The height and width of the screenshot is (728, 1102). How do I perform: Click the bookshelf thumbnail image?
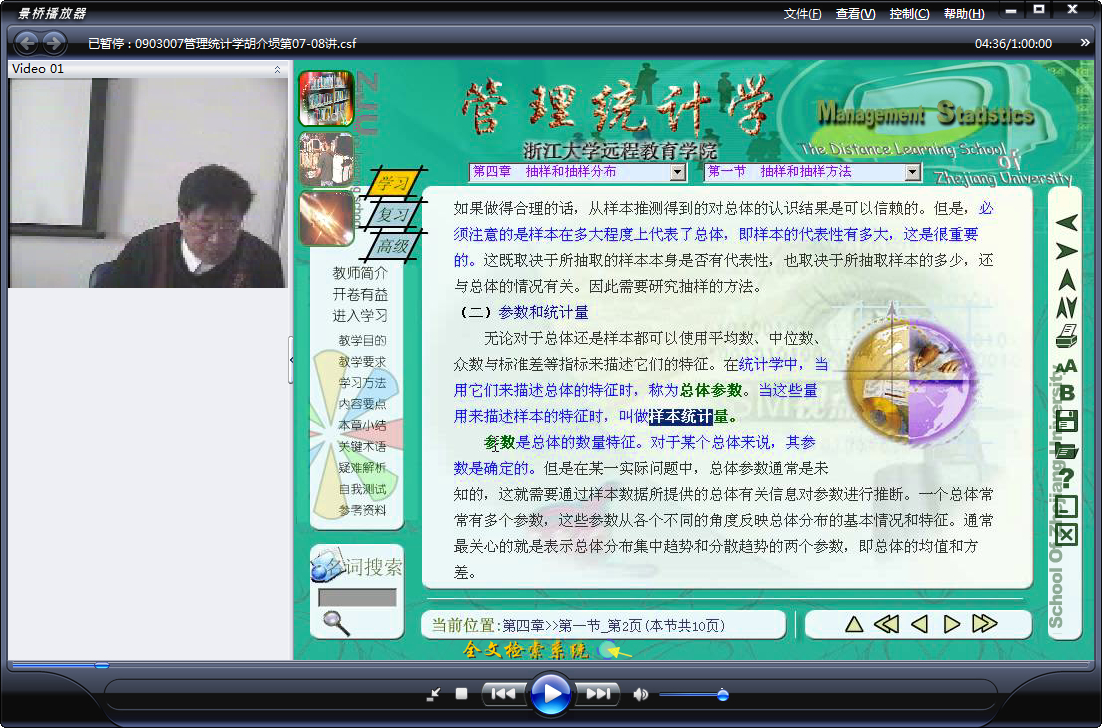tap(325, 98)
